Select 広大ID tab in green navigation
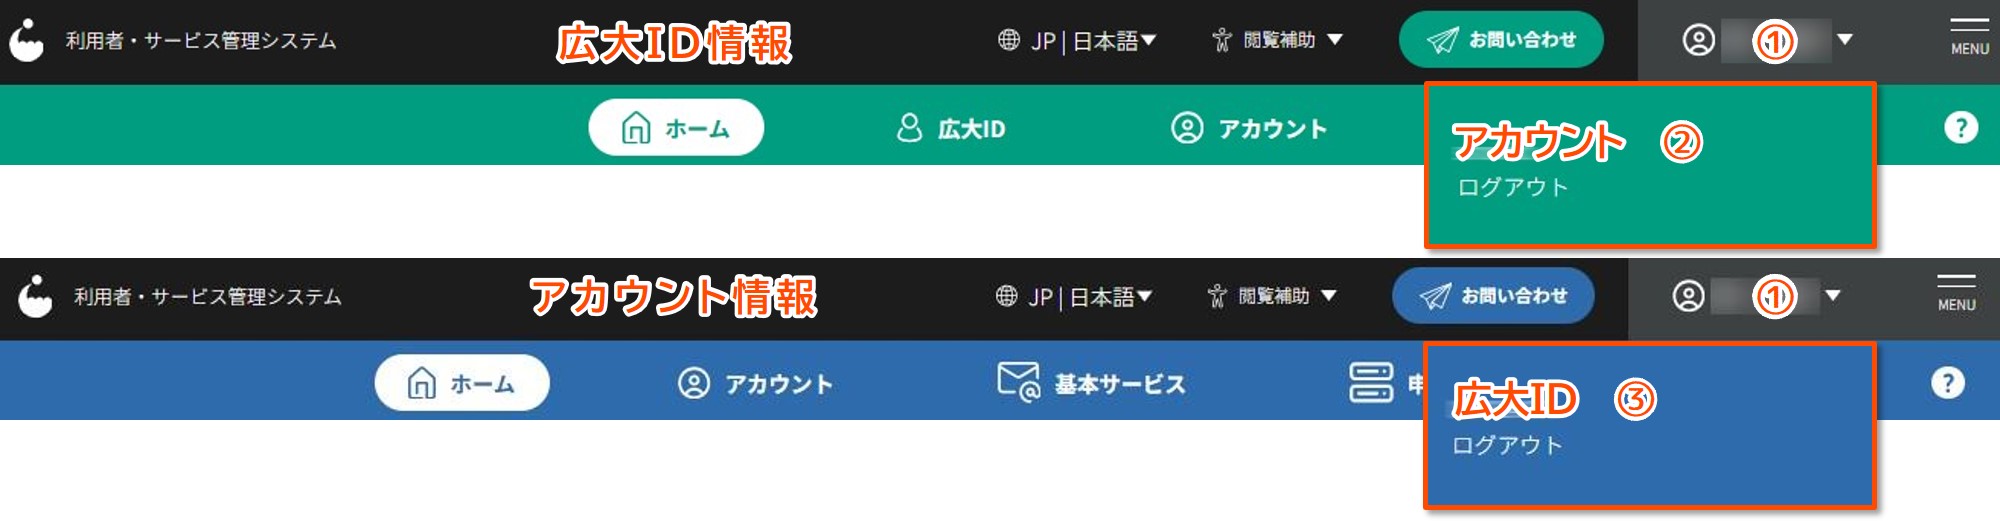 [x=951, y=128]
